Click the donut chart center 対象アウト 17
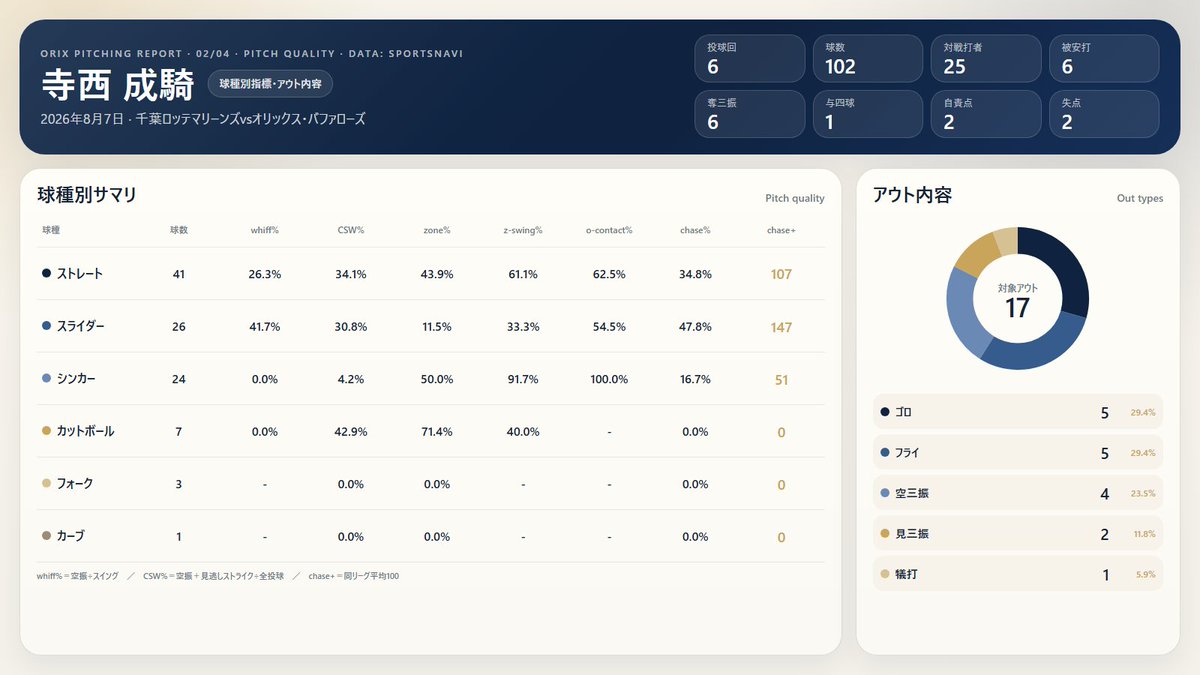 [x=1018, y=301]
